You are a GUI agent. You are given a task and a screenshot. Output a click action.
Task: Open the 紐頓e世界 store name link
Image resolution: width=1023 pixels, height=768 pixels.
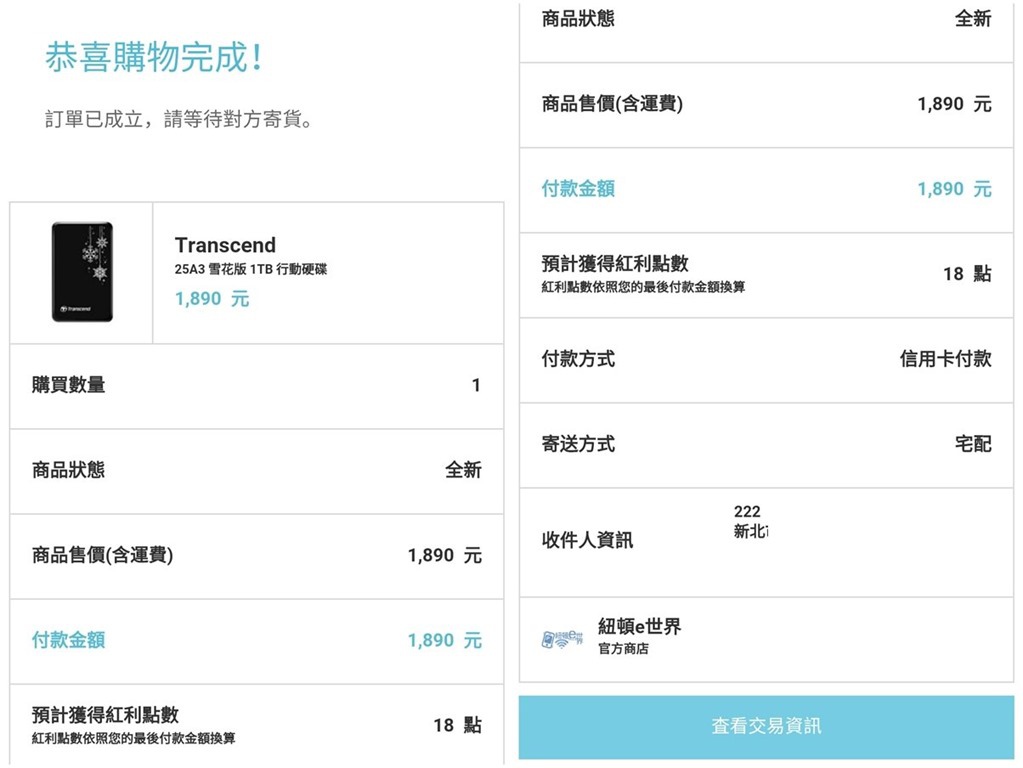point(640,627)
